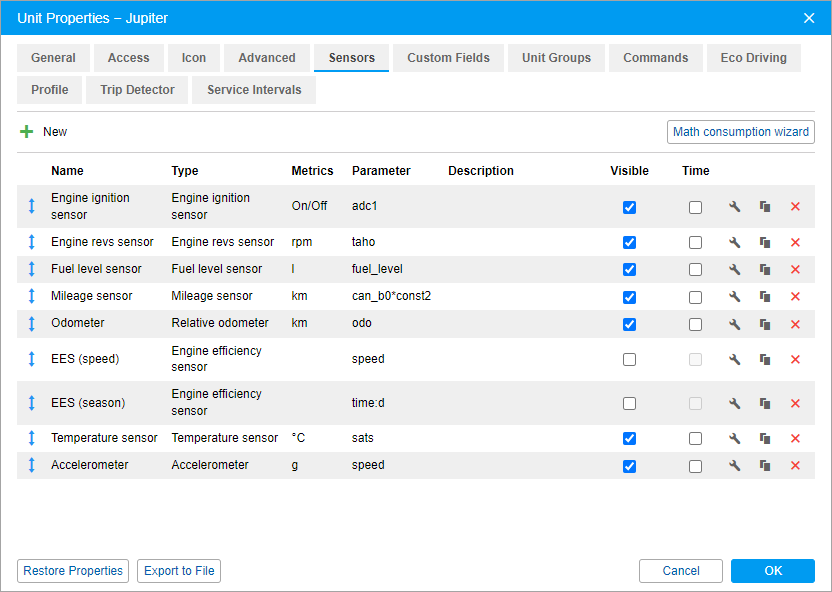Click the can_b0*const2 parameter cell
The width and height of the screenshot is (832, 592).
392,296
